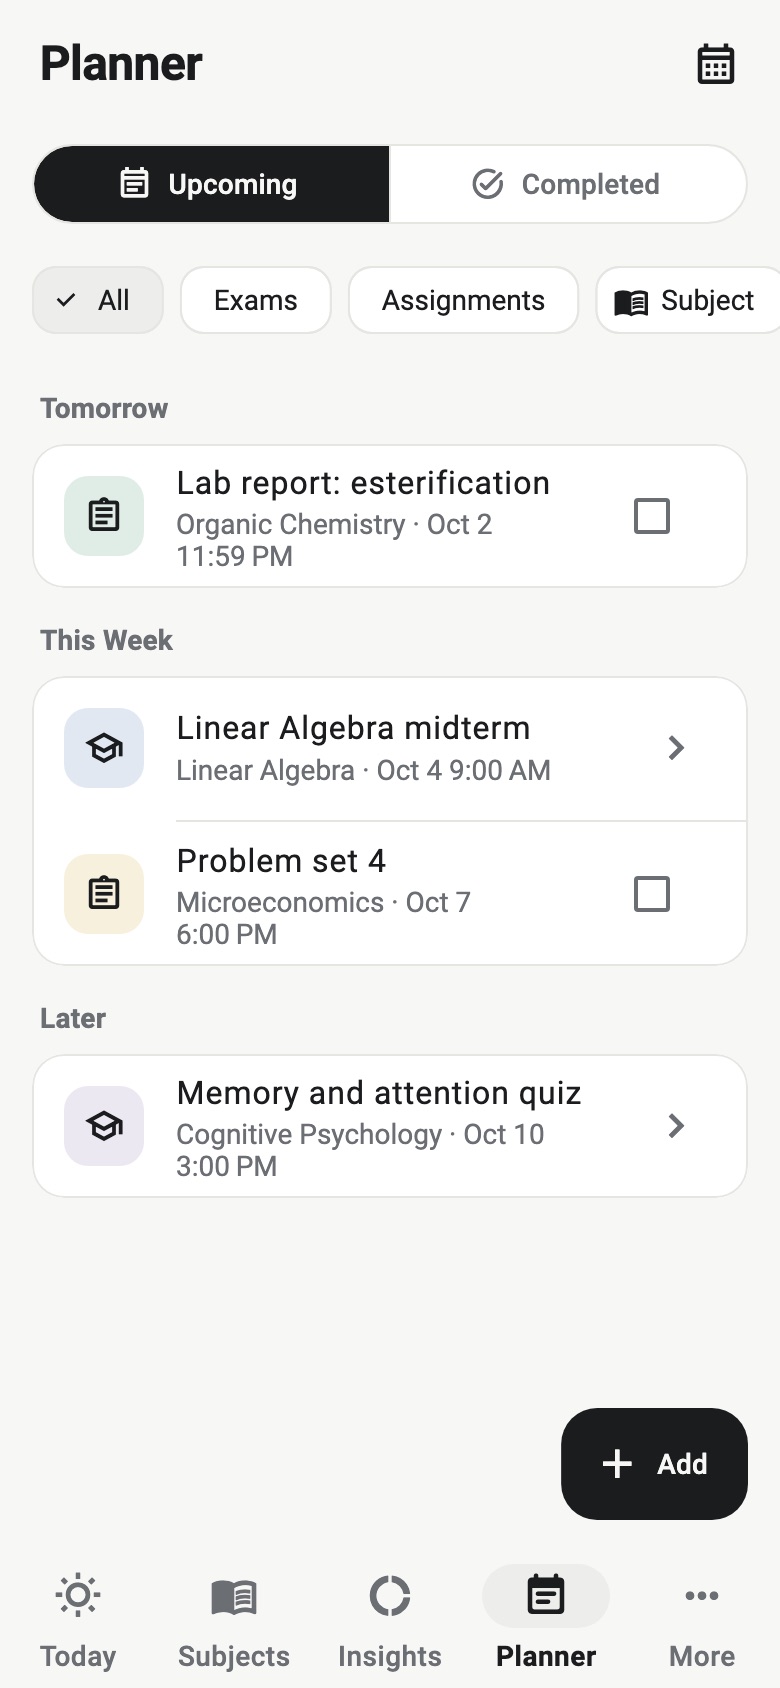Open the More dots menu
The width and height of the screenshot is (780, 1688).
coord(702,1596)
